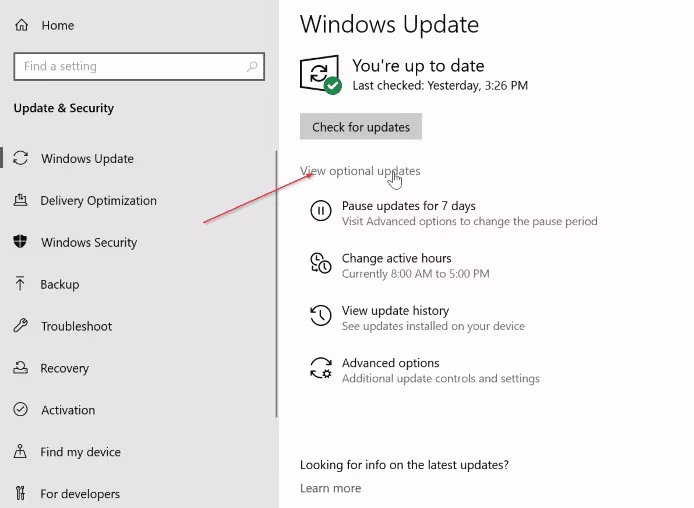This screenshot has height=508, width=694.
Task: Click the Windows Update sync arrows icon in sidebar
Action: (x=20, y=158)
